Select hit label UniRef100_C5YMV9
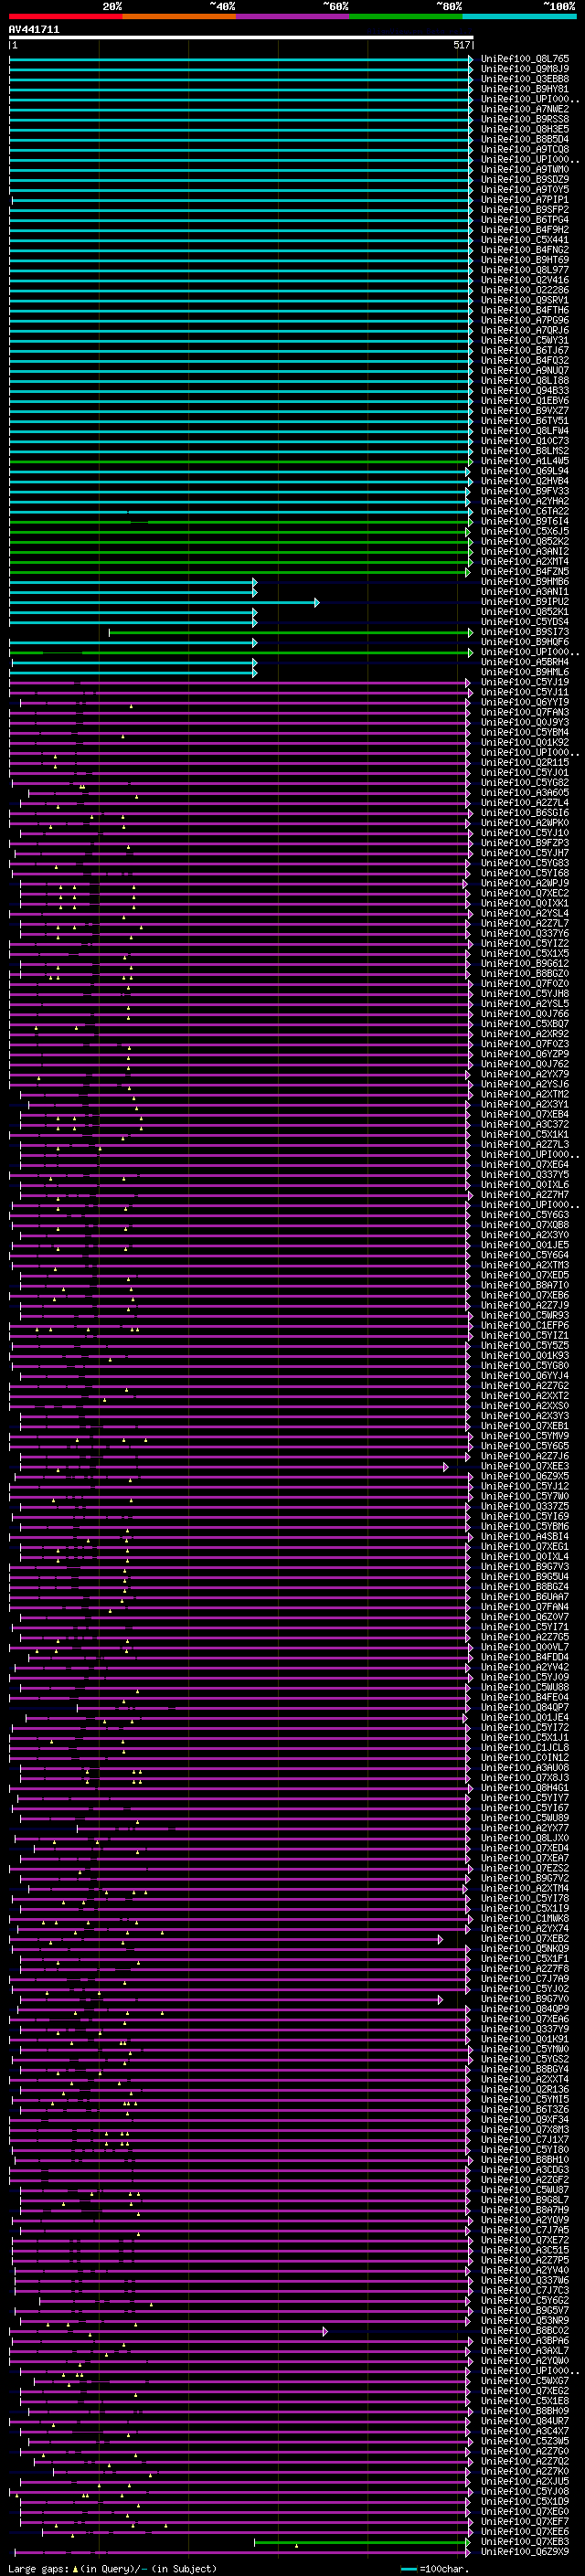 (525, 1436)
